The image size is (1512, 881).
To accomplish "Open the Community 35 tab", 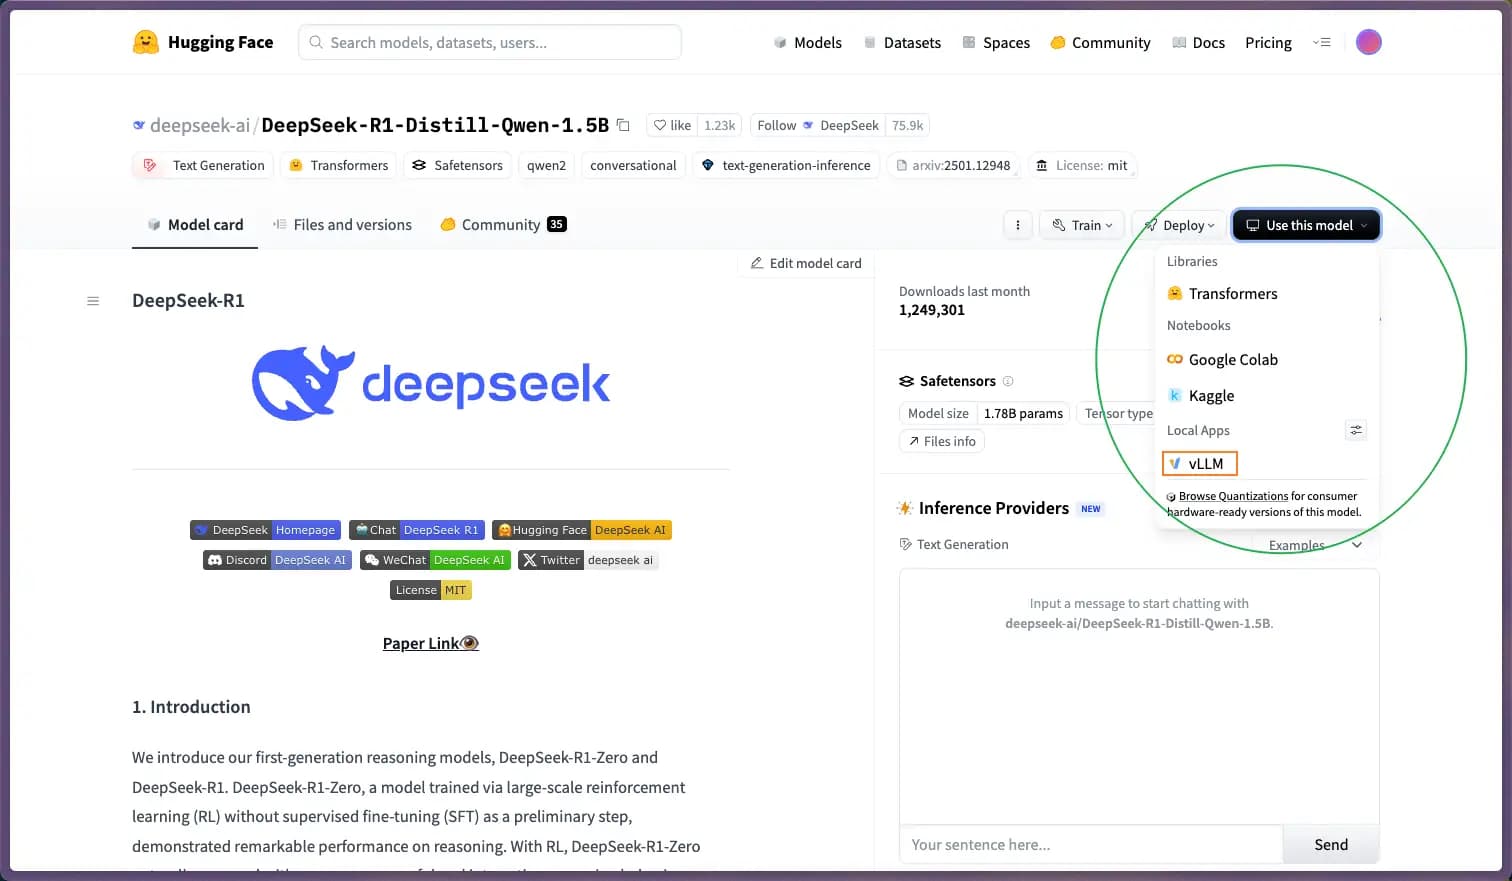I will point(503,224).
